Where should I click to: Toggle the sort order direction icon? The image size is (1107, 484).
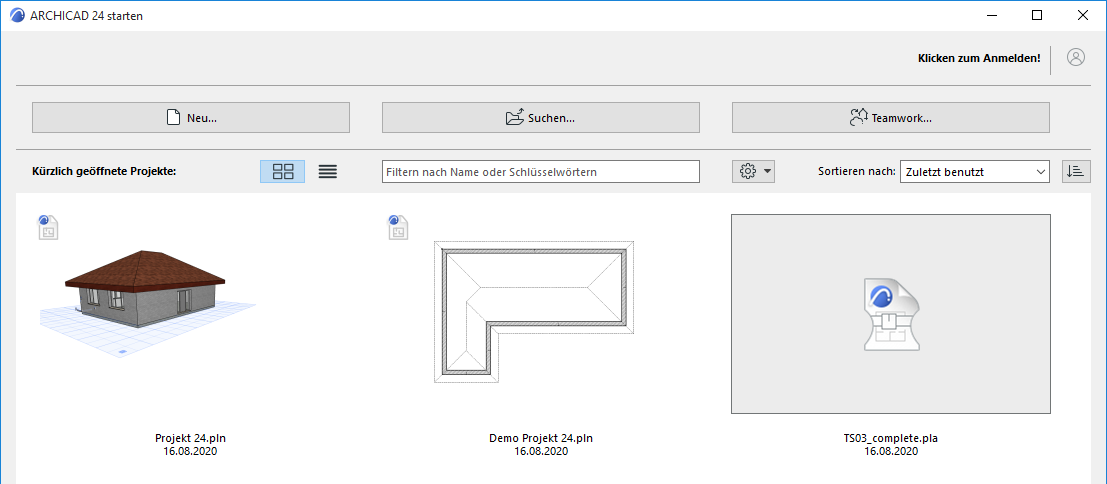click(1076, 171)
